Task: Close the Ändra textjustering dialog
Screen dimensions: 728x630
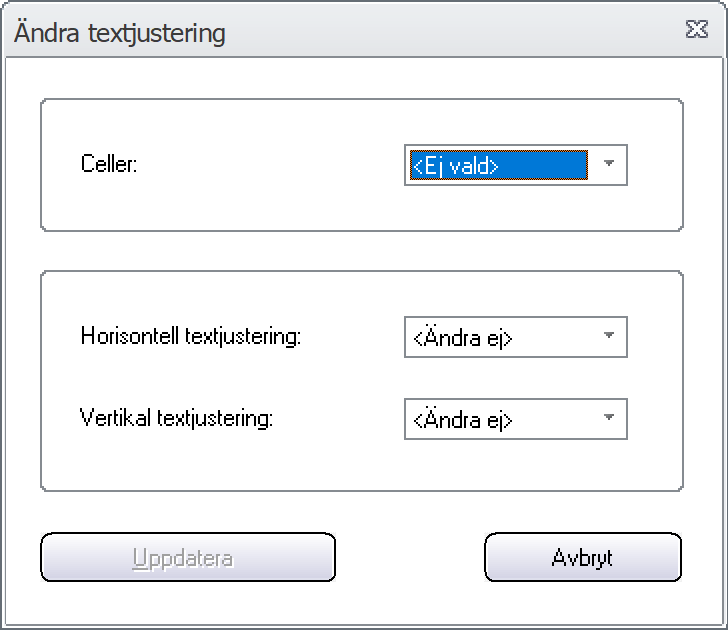Action: click(696, 29)
